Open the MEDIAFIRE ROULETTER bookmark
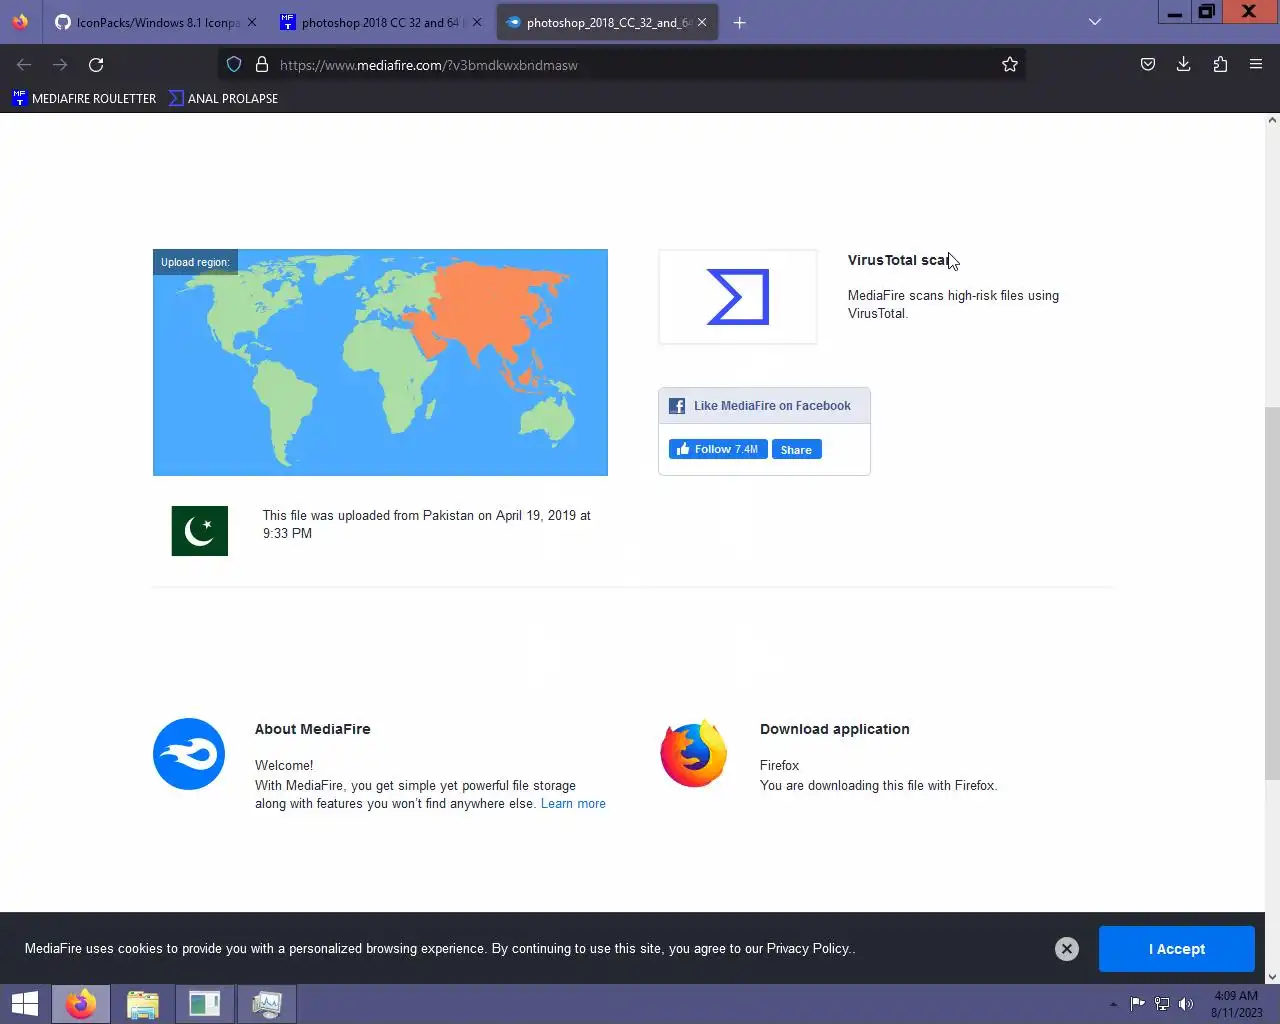 pyautogui.click(x=84, y=98)
